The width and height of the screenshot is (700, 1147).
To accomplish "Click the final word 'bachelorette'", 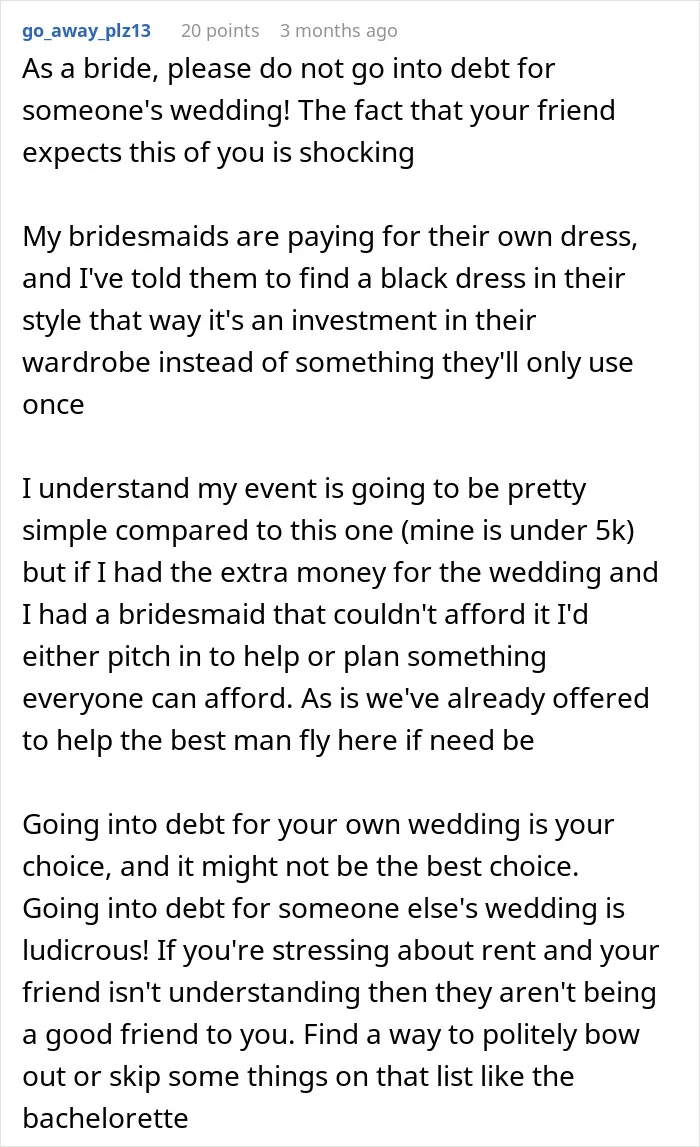I will (x=105, y=1119).
